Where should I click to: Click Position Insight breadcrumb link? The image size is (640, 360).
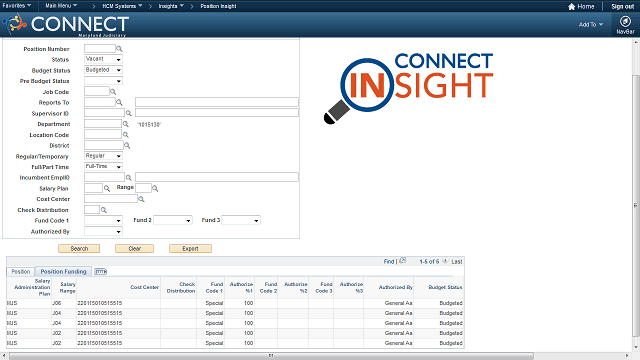point(218,6)
